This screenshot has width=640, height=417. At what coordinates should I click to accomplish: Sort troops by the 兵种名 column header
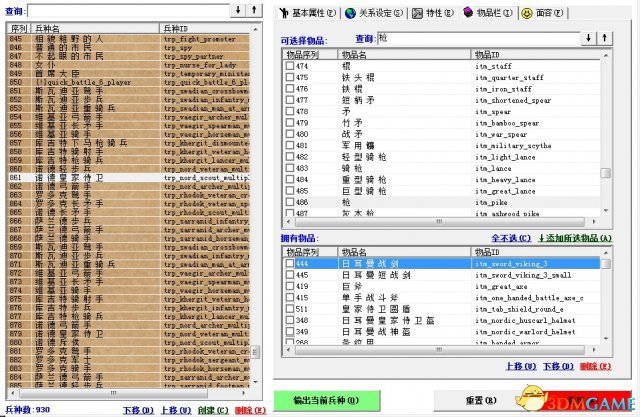click(x=96, y=28)
